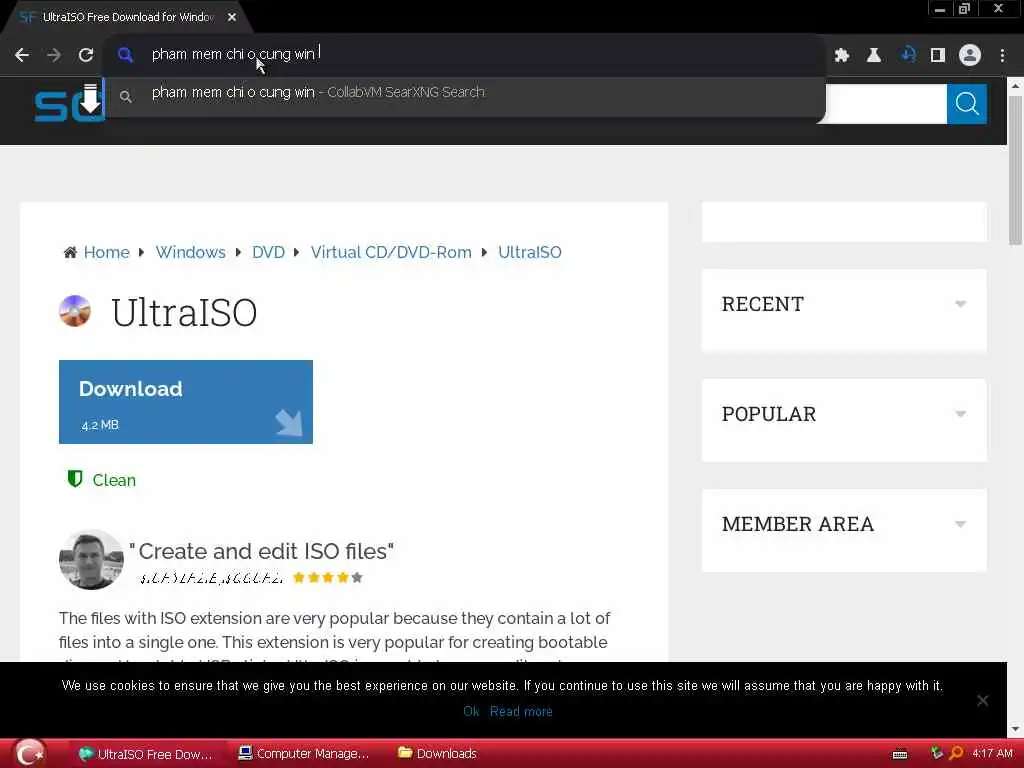Switch to UltraISO Free Dow... taskbar window
Image resolution: width=1024 pixels, height=768 pixels.
(x=146, y=754)
